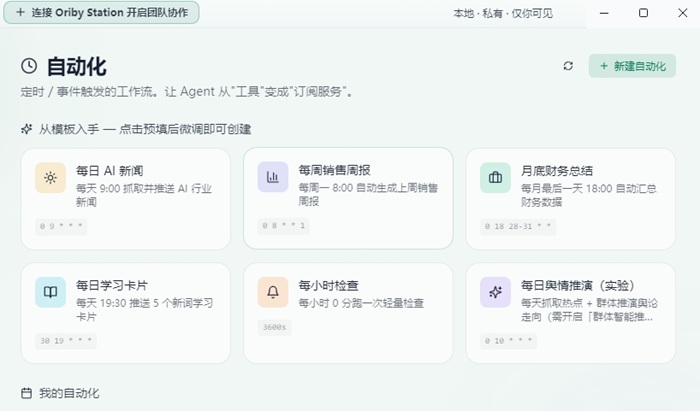
Task: Click the cron tag 0 9 * * *
Action: (61, 226)
